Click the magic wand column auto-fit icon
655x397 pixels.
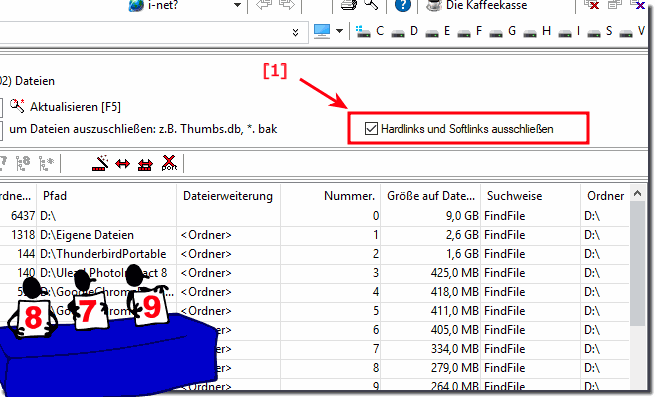click(x=100, y=163)
